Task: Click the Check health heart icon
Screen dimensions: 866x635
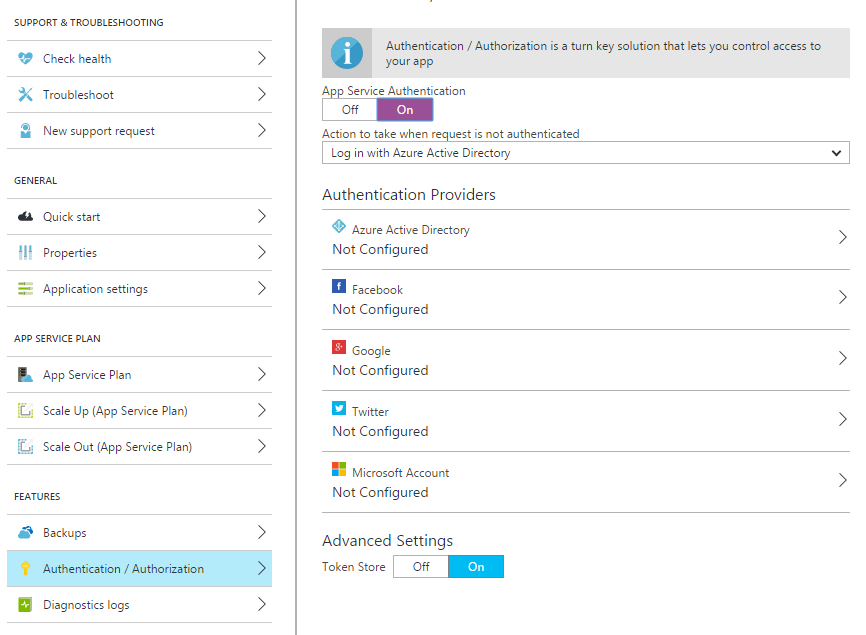Action: click(25, 59)
